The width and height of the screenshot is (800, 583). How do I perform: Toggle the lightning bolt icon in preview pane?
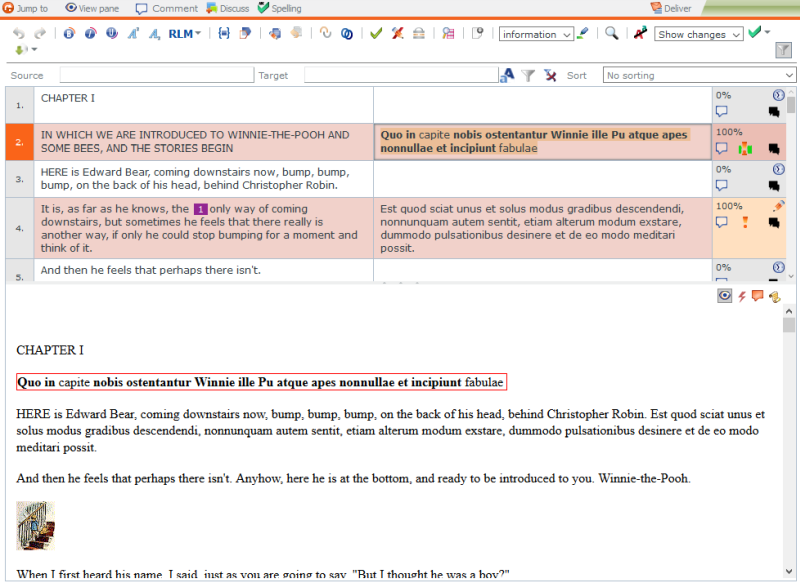point(742,296)
